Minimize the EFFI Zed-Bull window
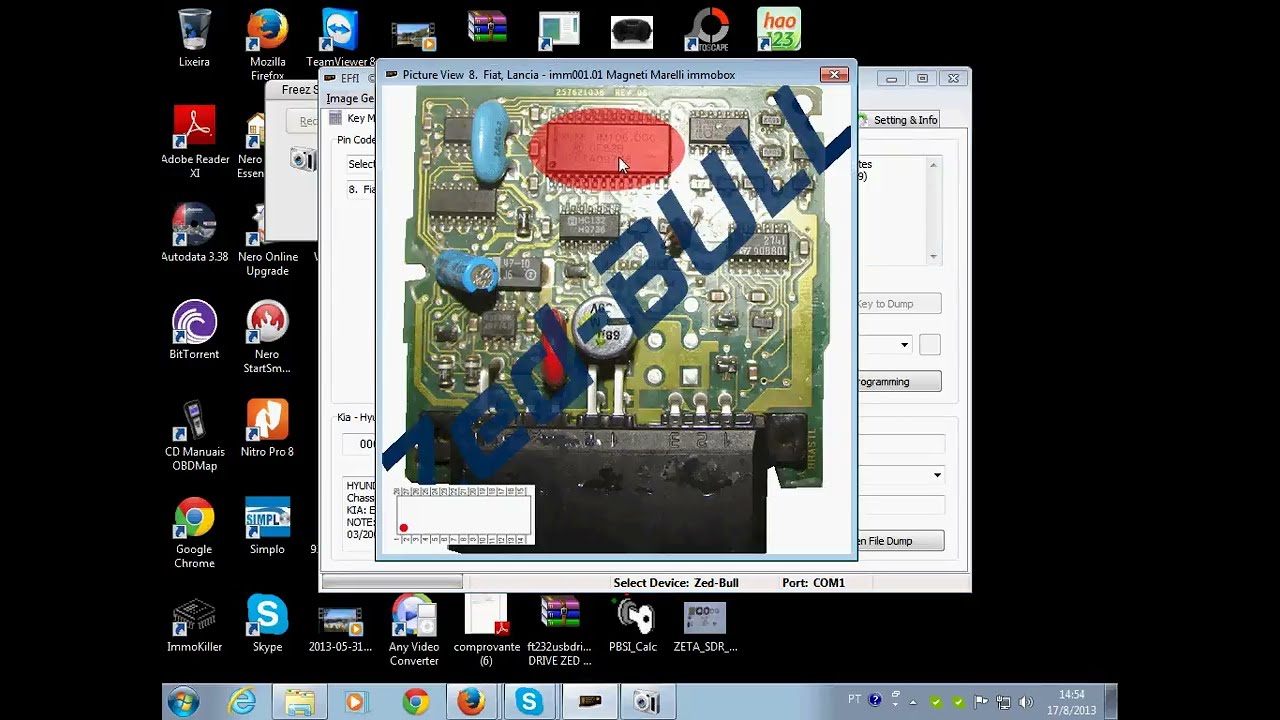1280x720 pixels. point(891,78)
